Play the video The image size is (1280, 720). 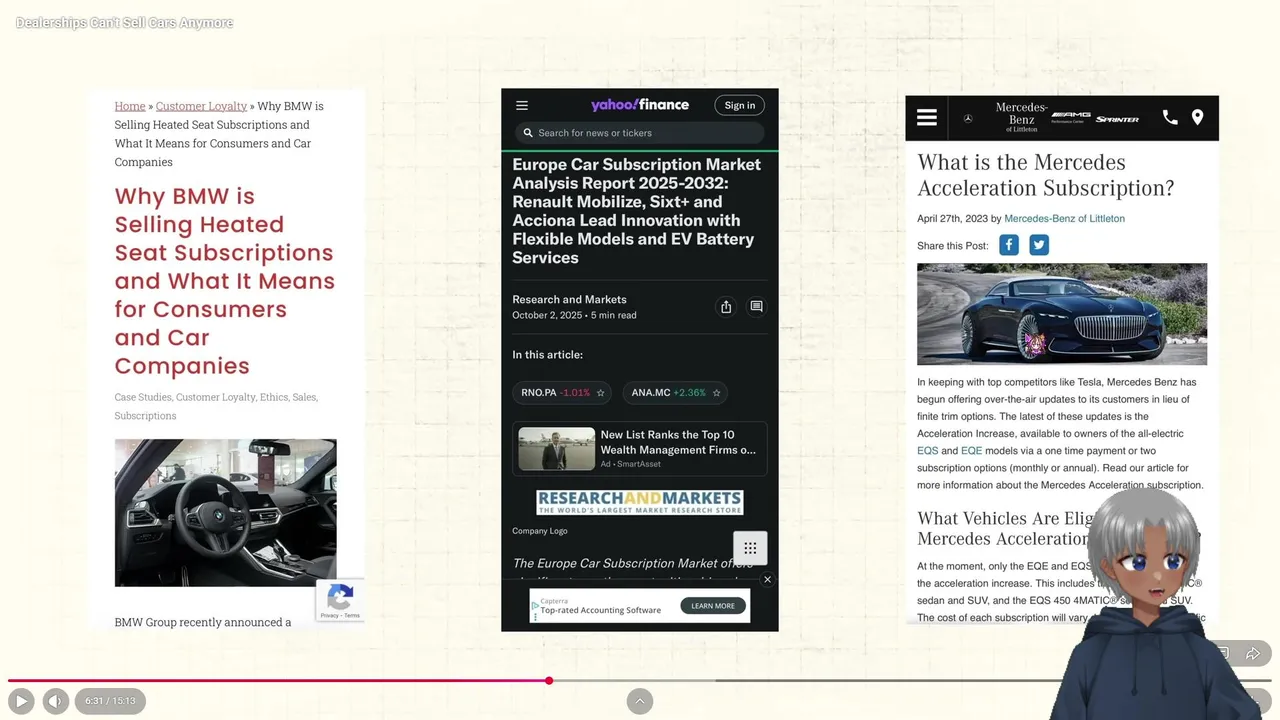(x=20, y=701)
